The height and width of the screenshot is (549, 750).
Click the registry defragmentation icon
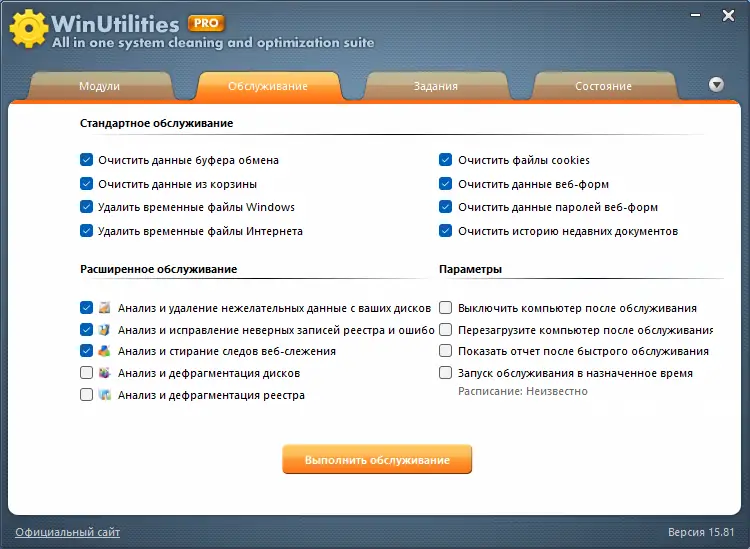104,395
